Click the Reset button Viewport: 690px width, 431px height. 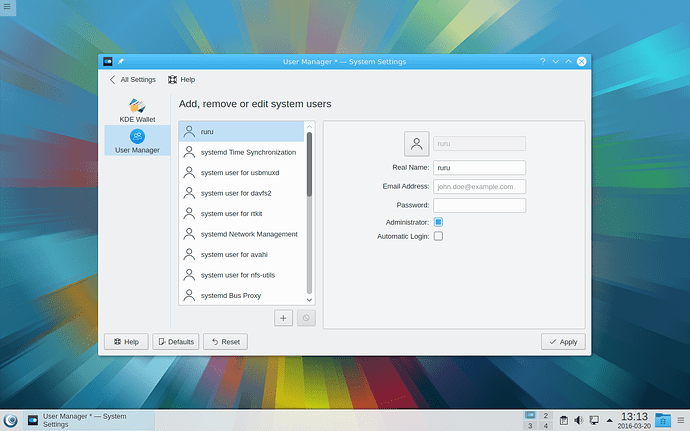[x=225, y=342]
